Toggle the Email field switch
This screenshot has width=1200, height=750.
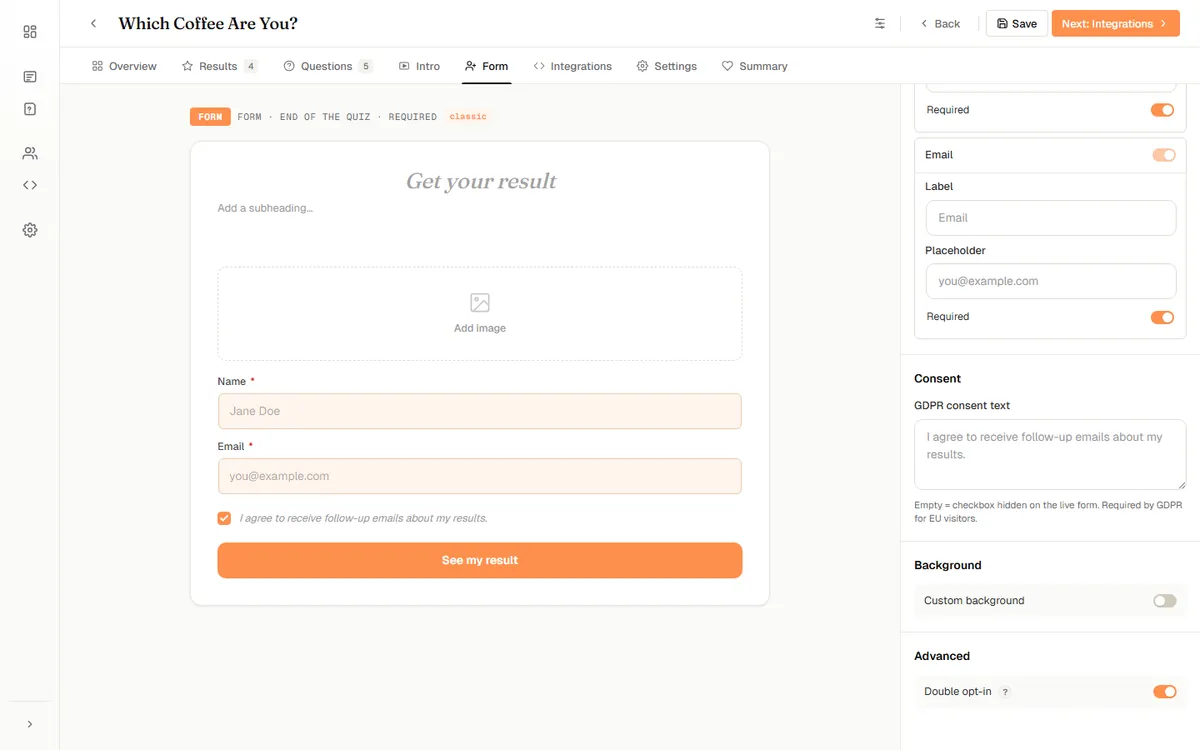coord(1164,155)
